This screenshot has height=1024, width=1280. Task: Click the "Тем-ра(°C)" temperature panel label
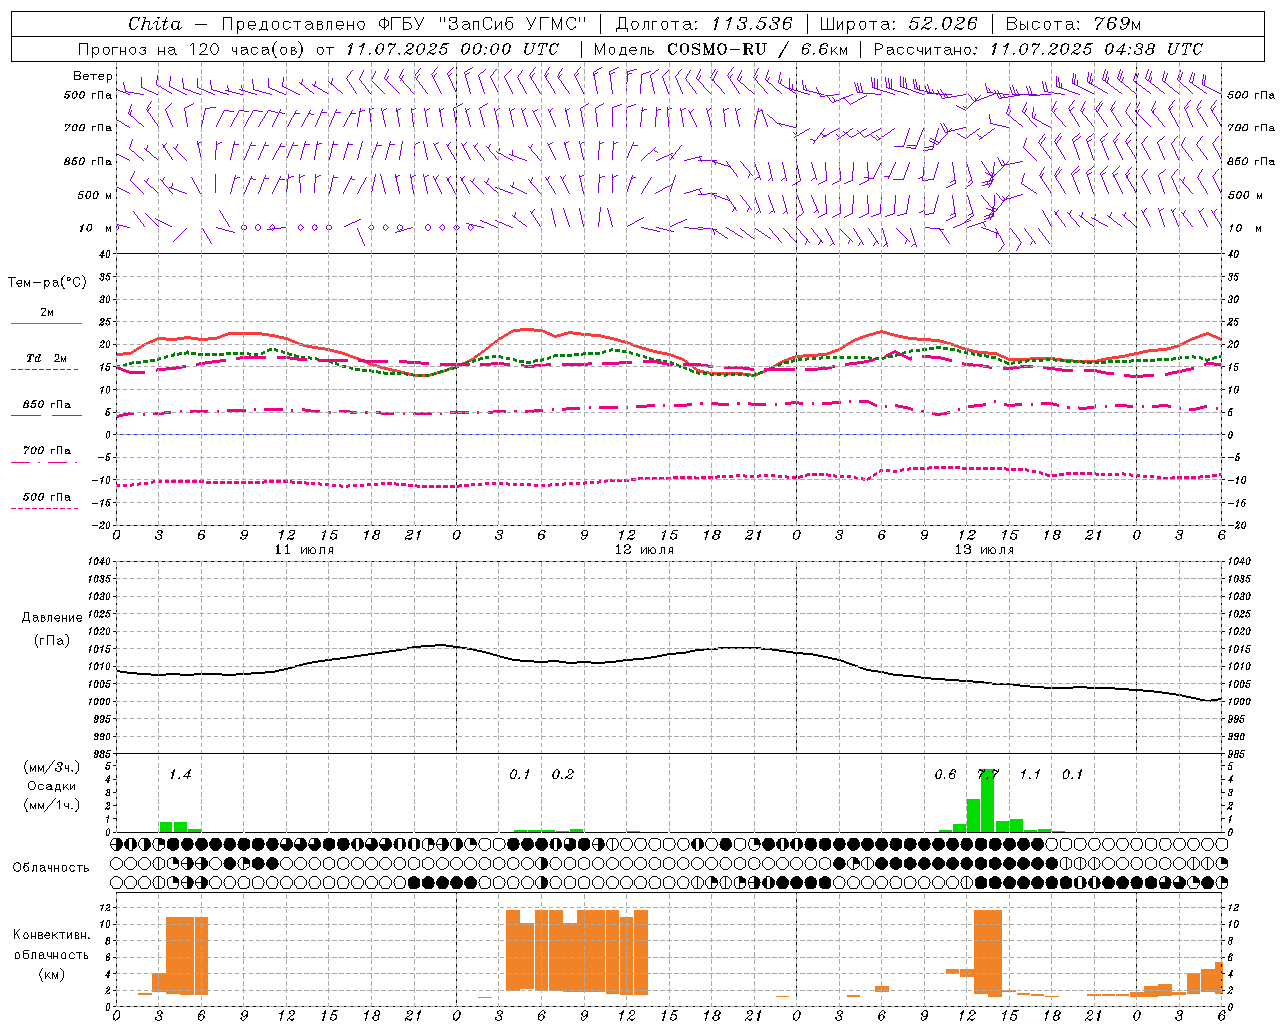tap(47, 283)
